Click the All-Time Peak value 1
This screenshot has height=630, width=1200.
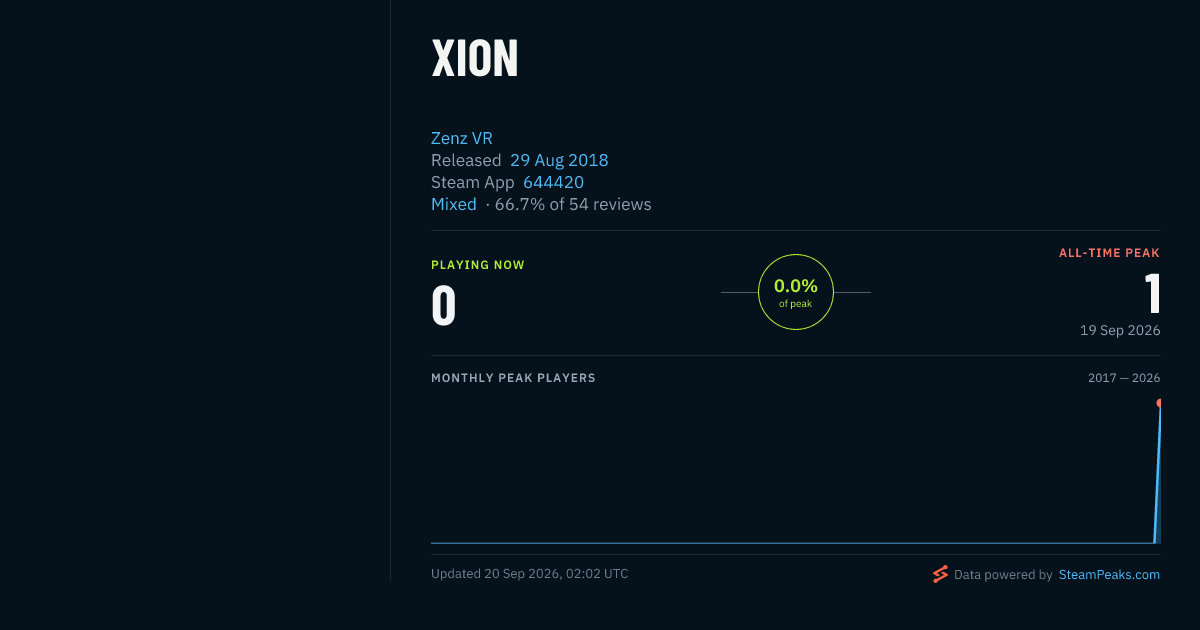click(x=1153, y=294)
